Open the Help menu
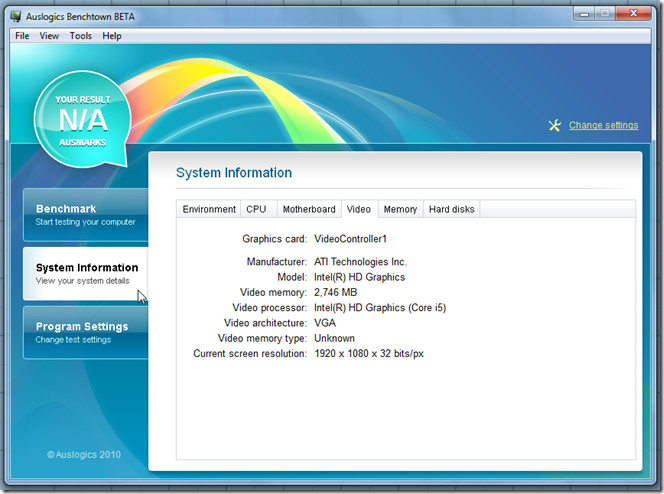Screen dimensions: 664x494 click(x=112, y=36)
